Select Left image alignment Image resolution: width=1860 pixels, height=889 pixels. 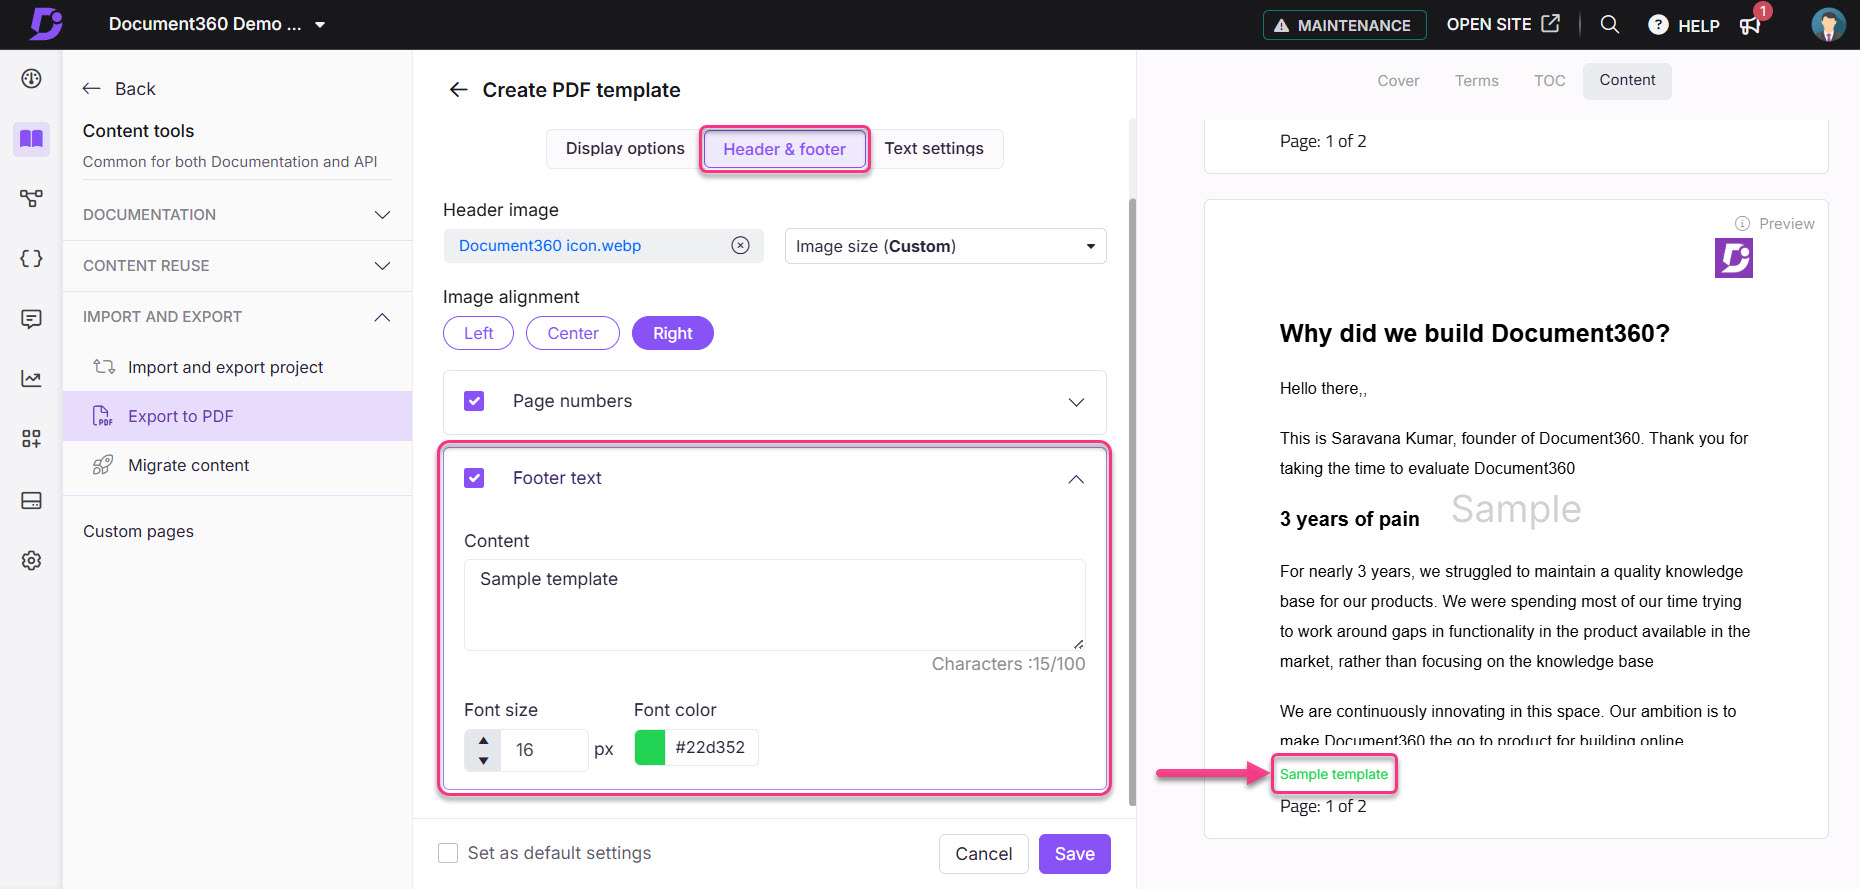point(478,333)
